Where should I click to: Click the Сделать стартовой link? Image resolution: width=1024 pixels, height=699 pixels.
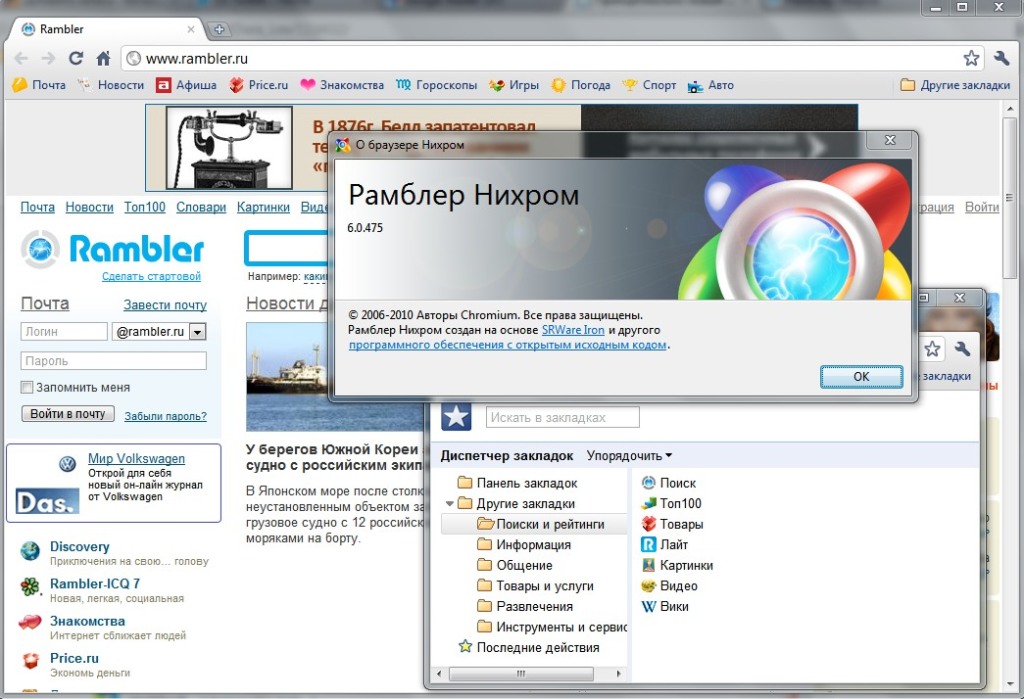coord(151,276)
